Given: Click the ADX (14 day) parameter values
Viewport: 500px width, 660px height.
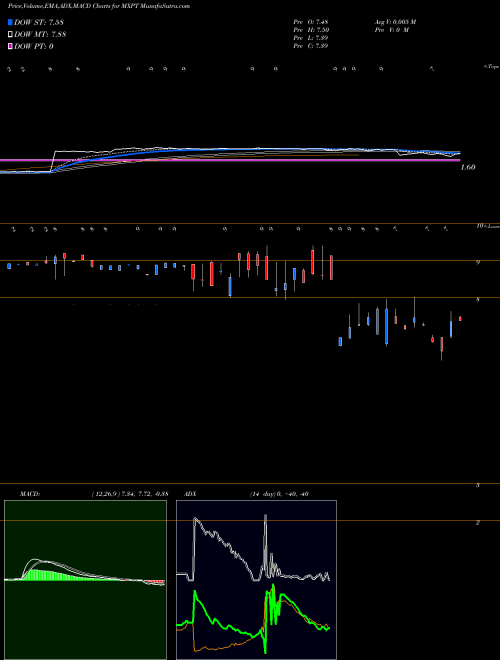Looking at the screenshot, I should pos(279,494).
